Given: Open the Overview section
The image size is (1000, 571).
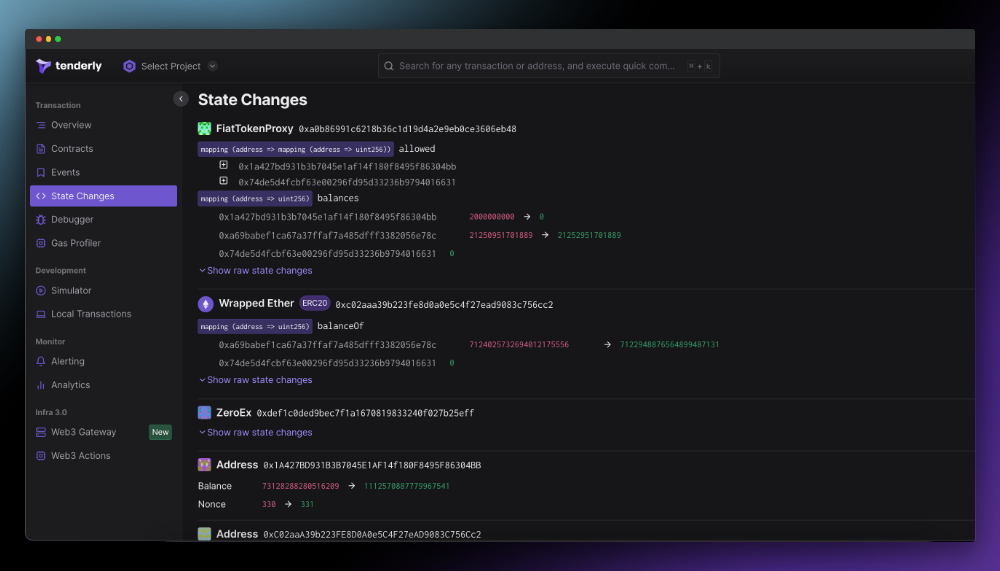Looking at the screenshot, I should [x=71, y=125].
